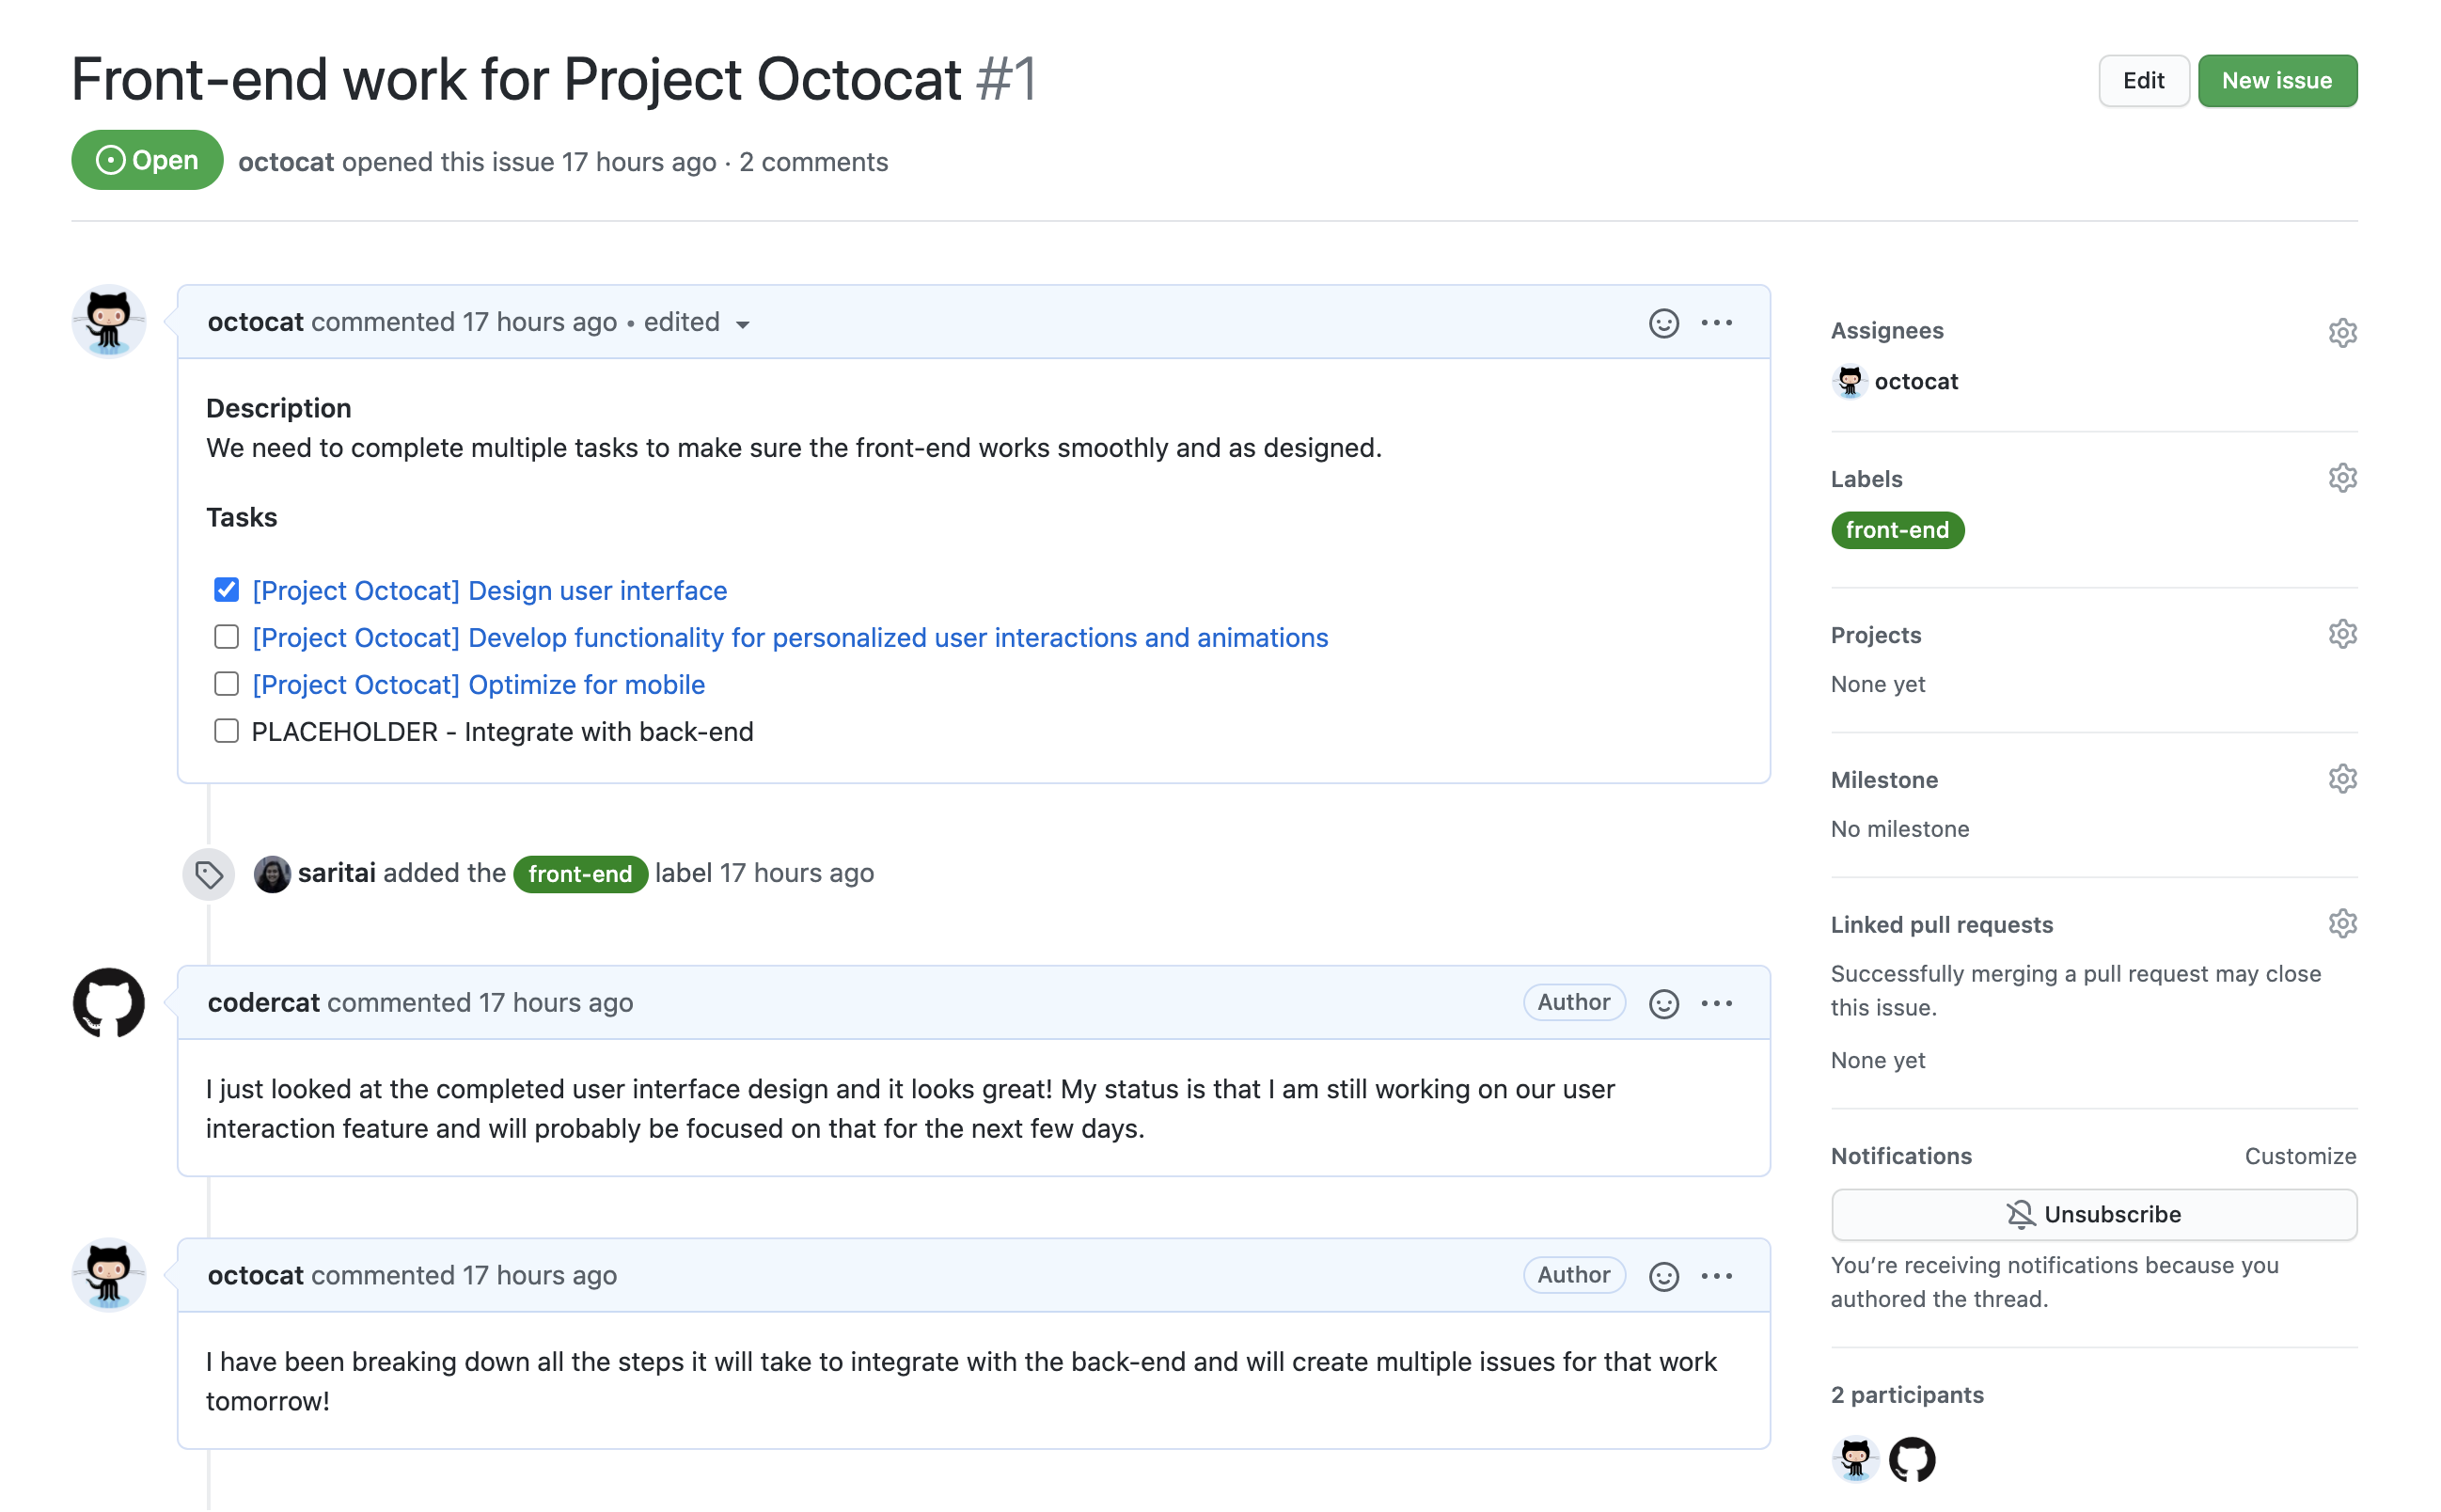This screenshot has height=1512, width=2441.
Task: Select the New issue button
Action: (2274, 78)
